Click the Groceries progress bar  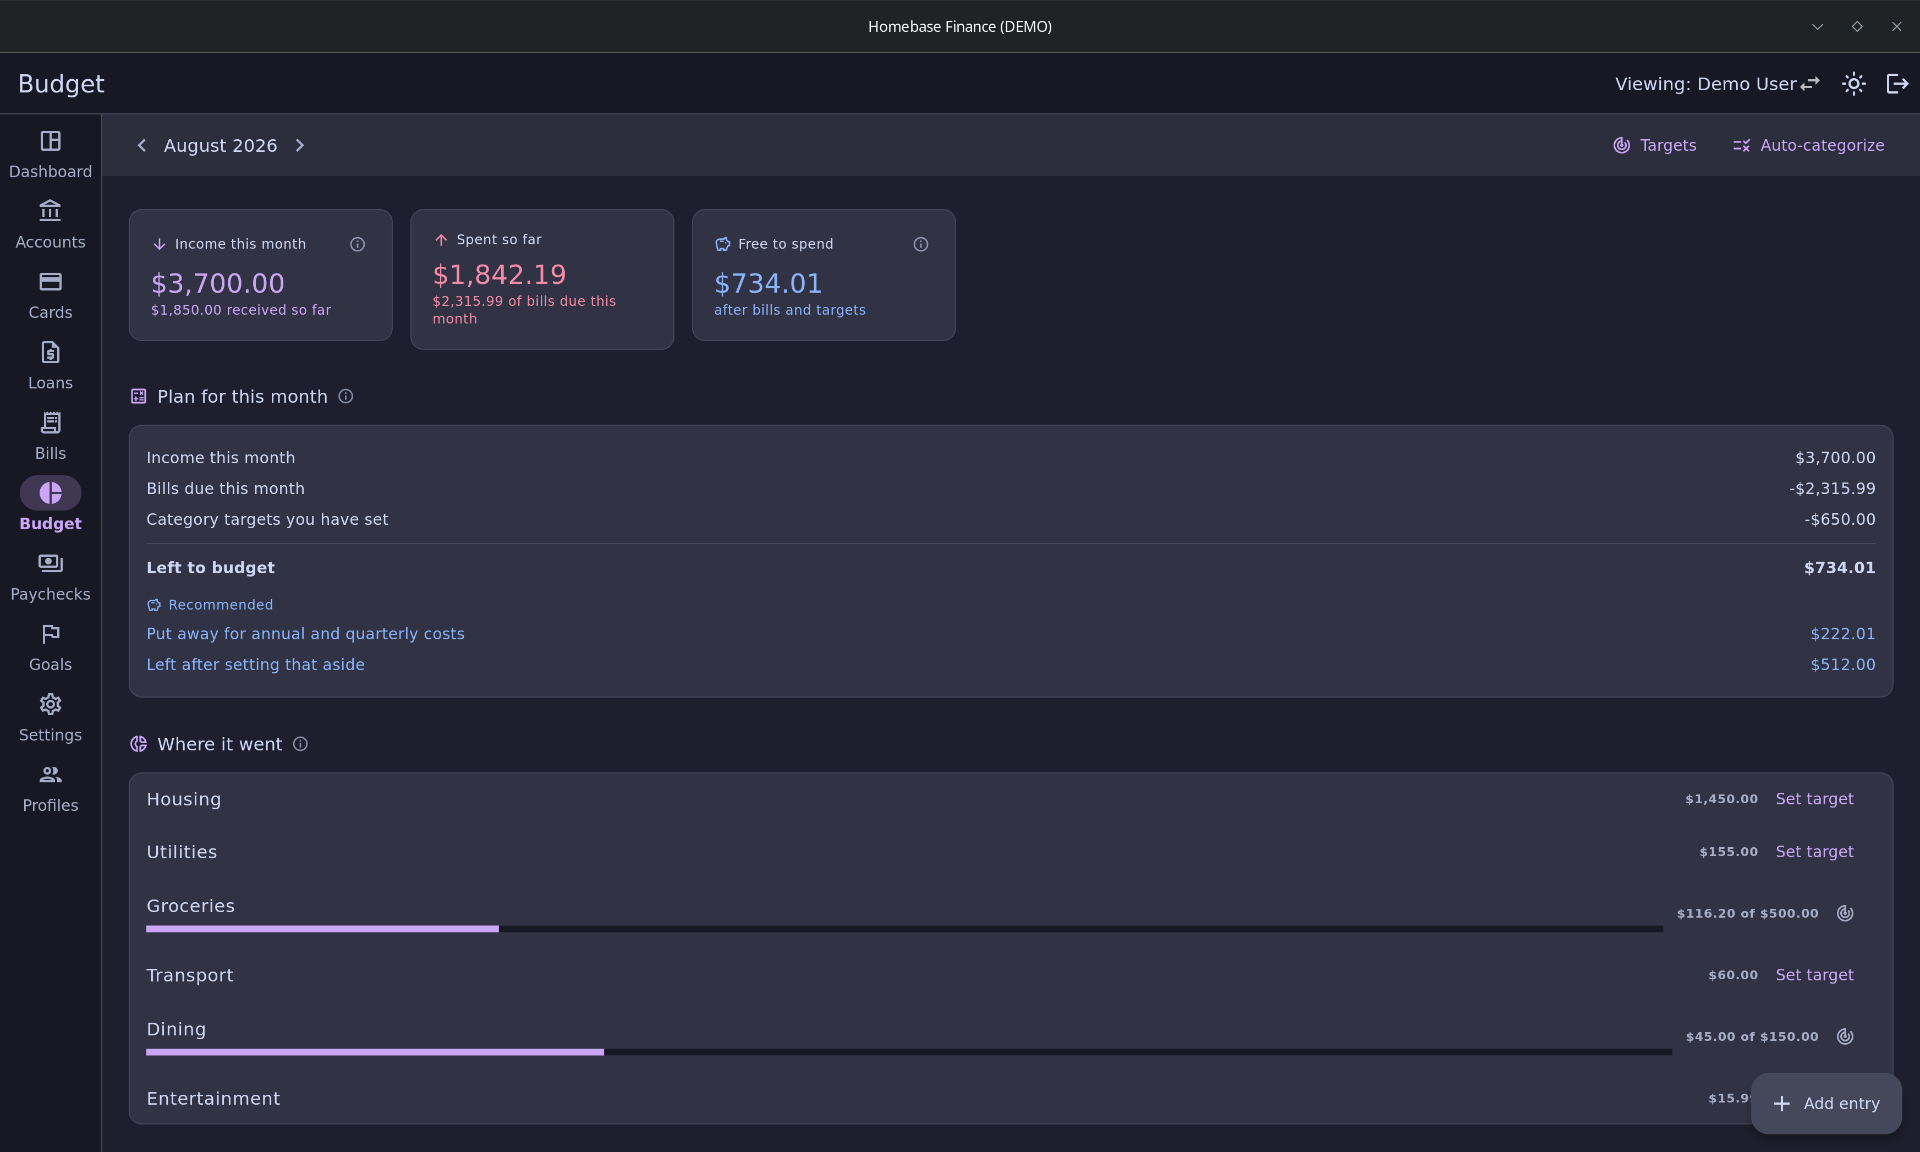pos(904,929)
